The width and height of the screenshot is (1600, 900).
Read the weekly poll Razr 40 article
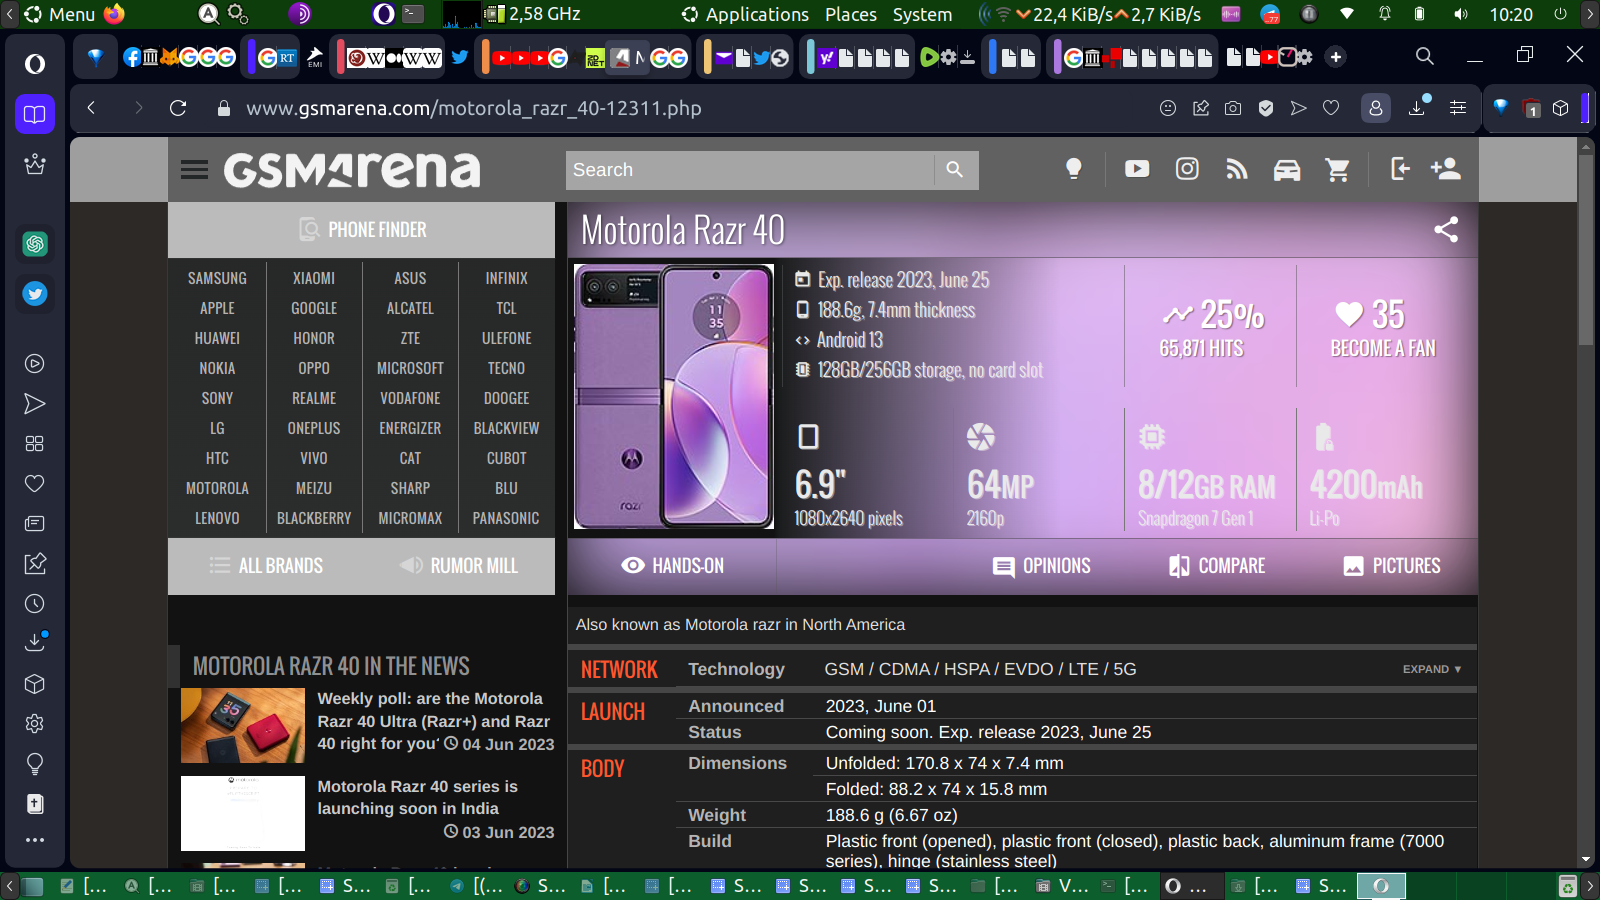click(435, 721)
